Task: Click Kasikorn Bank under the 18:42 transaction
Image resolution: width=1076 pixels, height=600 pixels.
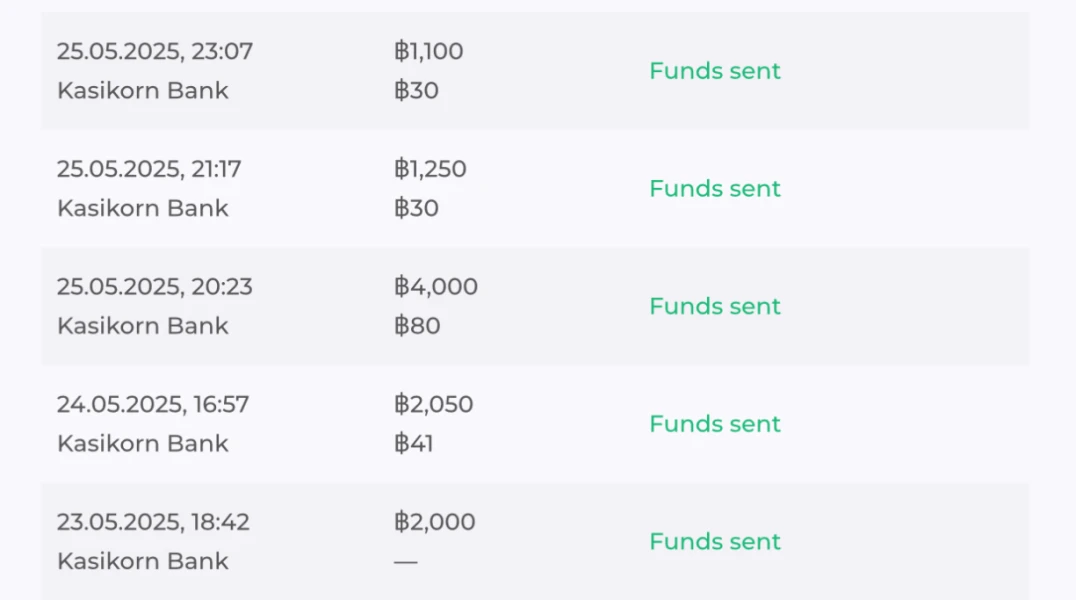Action: point(142,562)
